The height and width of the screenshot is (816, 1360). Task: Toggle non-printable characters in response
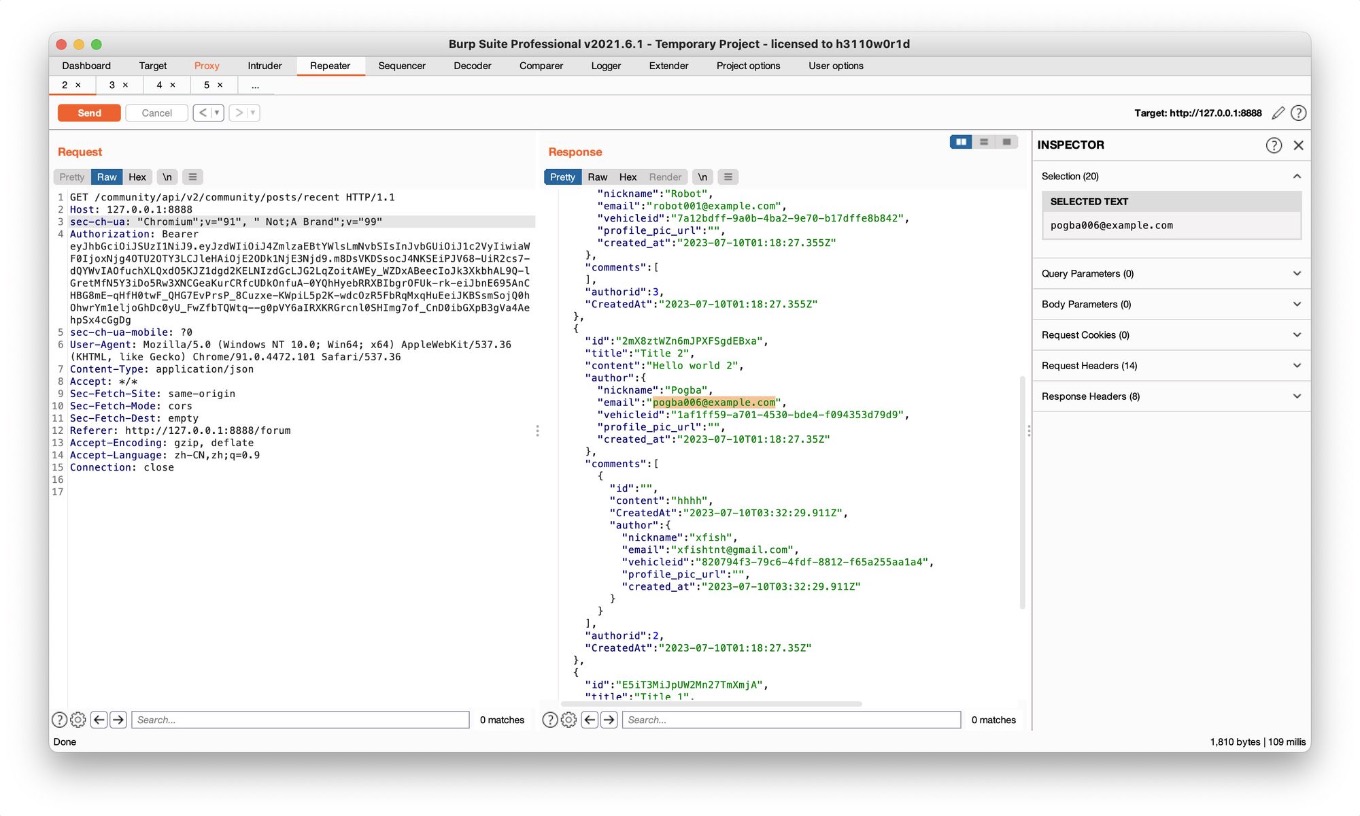click(702, 177)
